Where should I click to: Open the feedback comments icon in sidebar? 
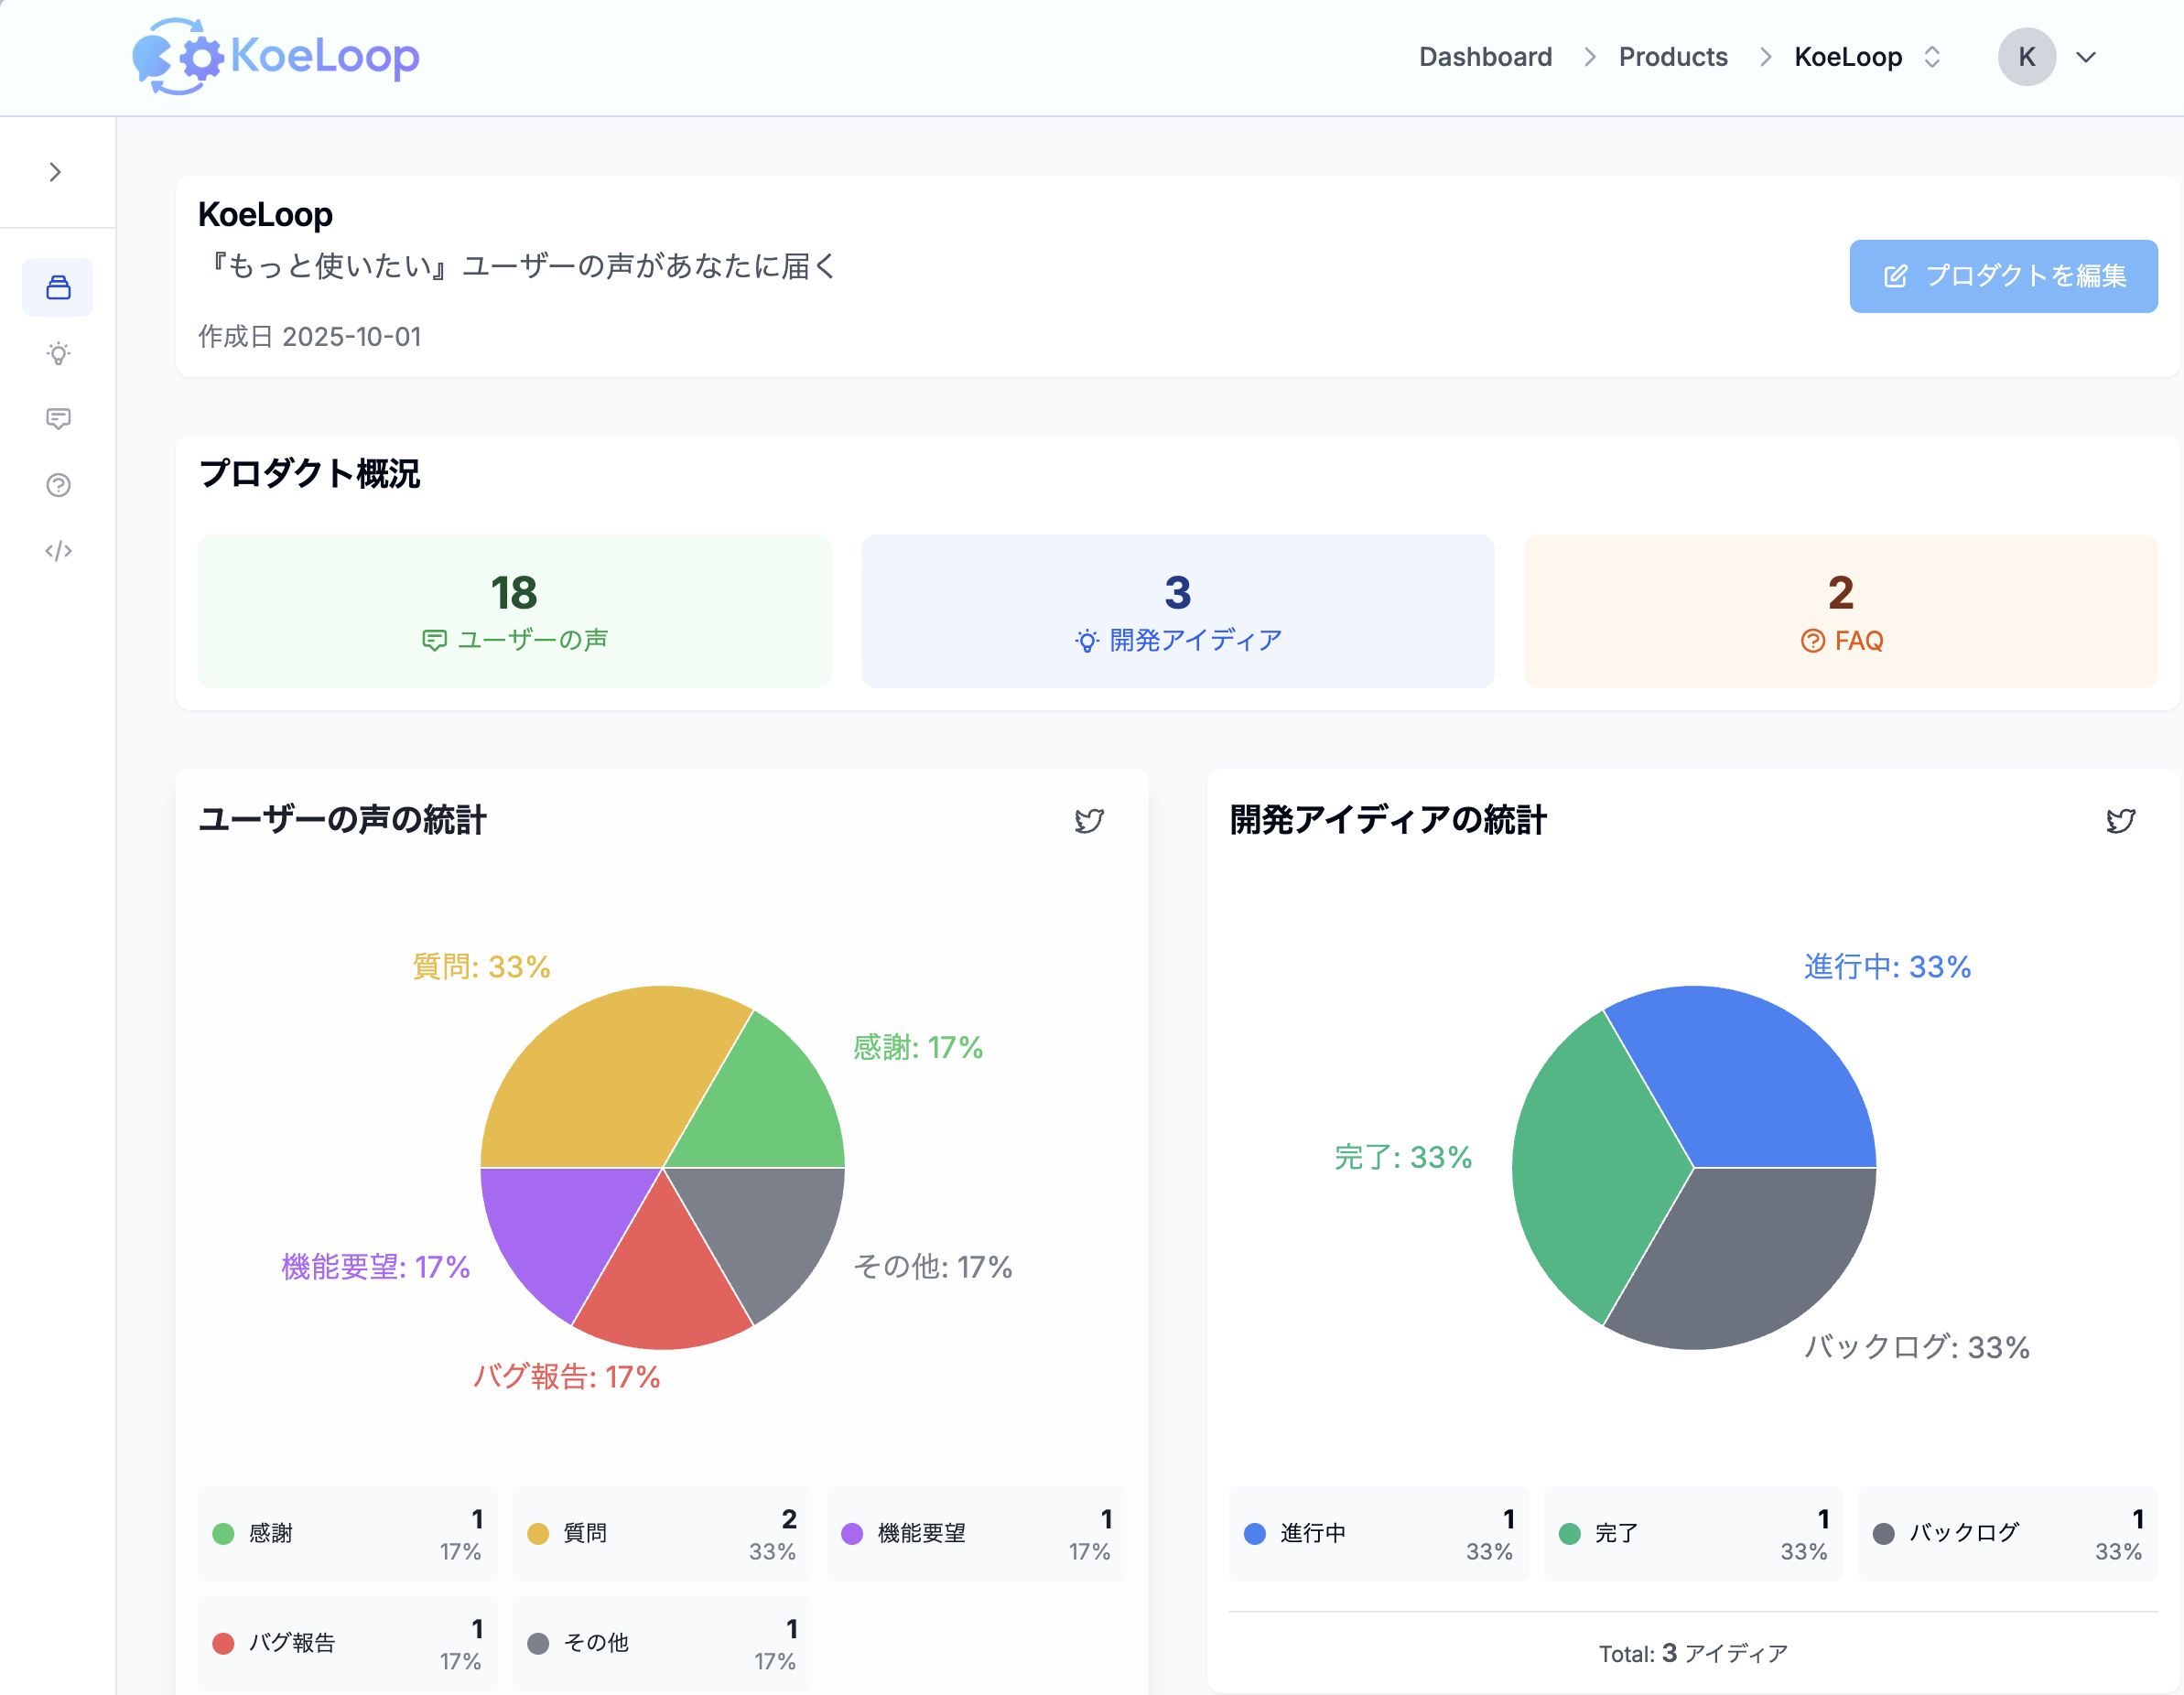(57, 419)
